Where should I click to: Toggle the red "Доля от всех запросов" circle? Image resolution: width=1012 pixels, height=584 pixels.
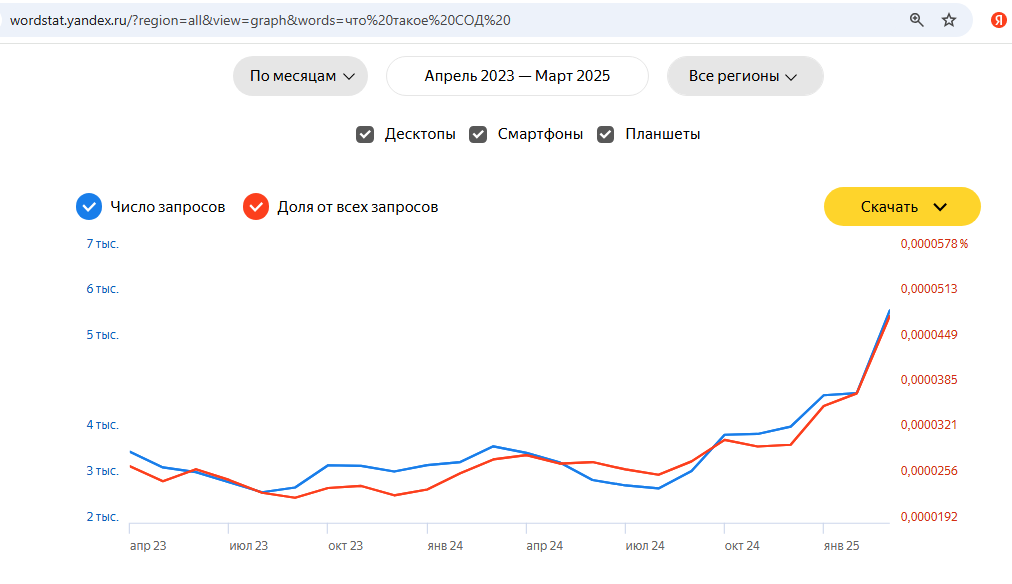pyautogui.click(x=256, y=207)
